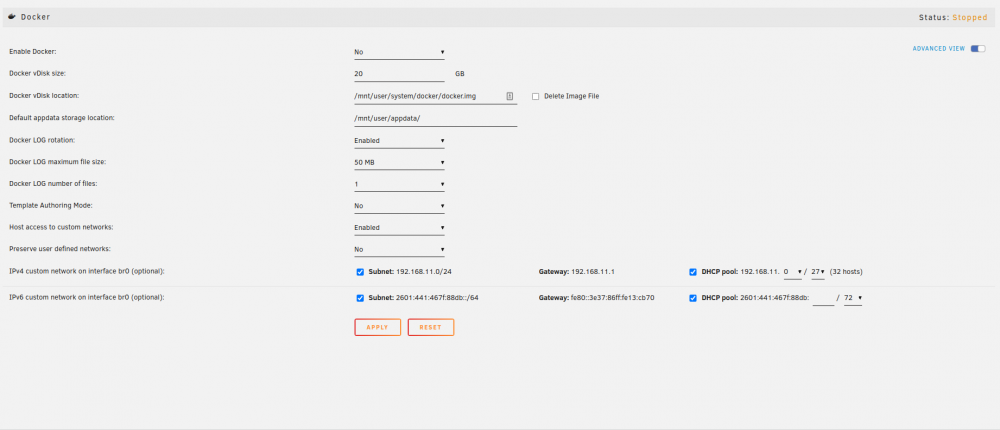Open the Host access to custom networks dropdown
This screenshot has width=1000, height=430.
(x=399, y=228)
